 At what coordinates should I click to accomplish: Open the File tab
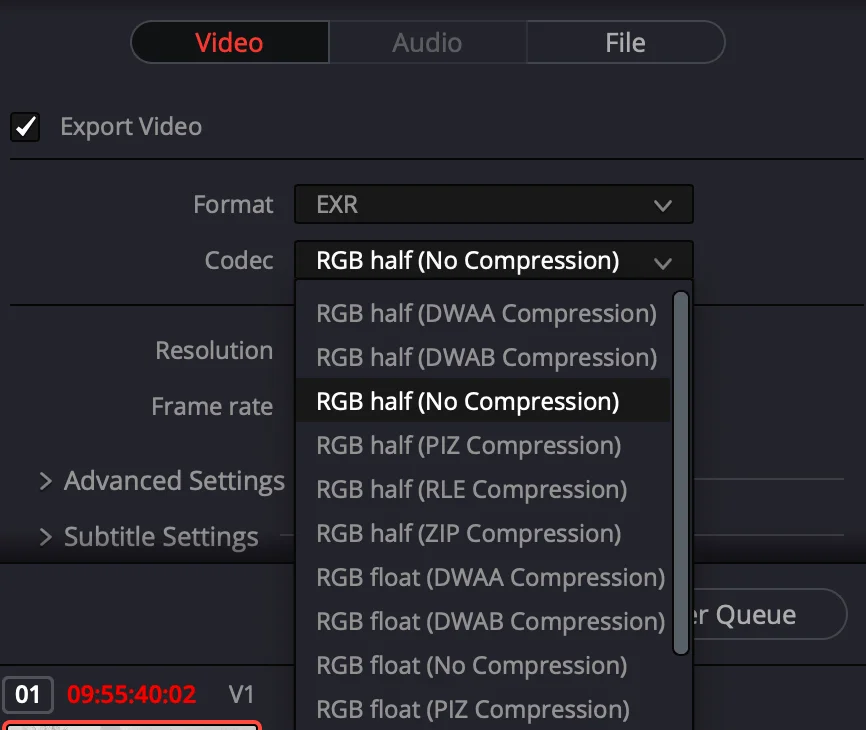(x=625, y=43)
